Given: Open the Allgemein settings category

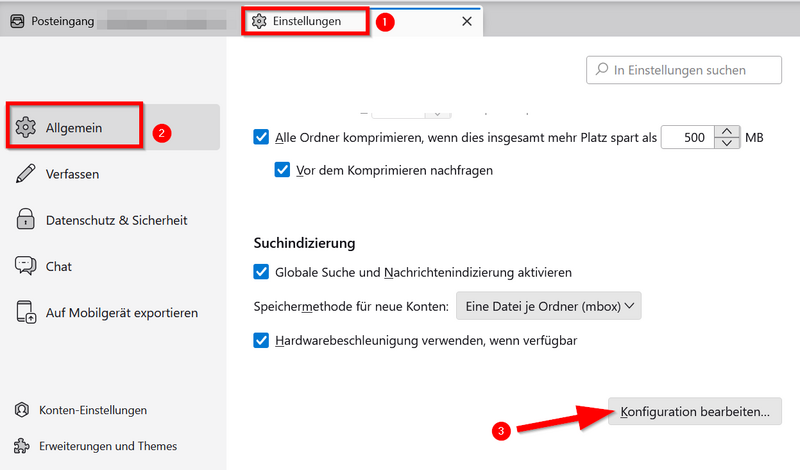Looking at the screenshot, I should tap(113, 128).
